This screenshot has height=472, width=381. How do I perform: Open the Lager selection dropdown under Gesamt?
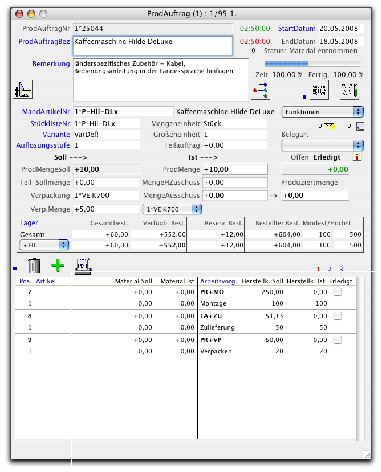(x=44, y=245)
